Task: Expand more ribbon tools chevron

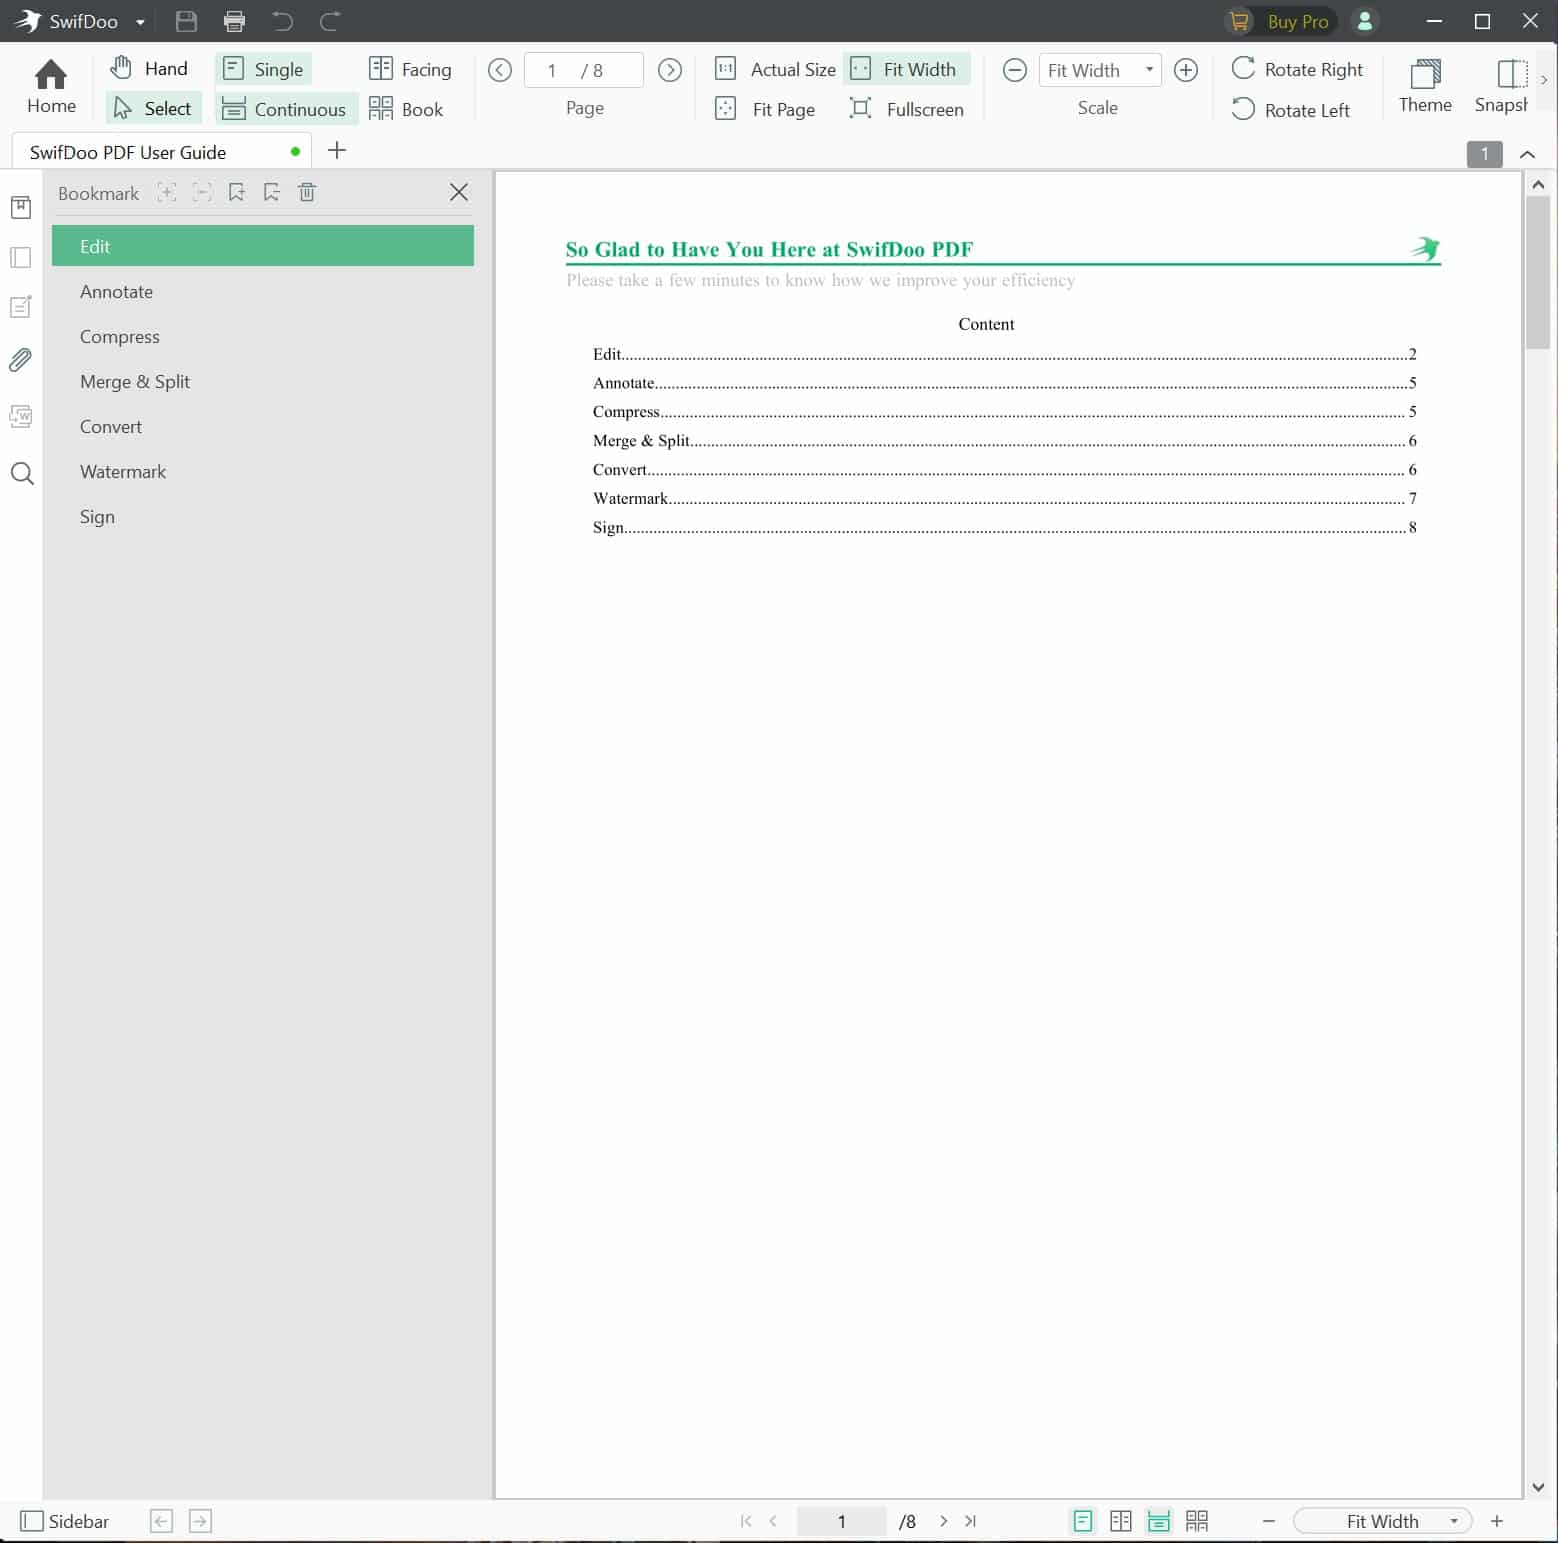Action: pos(1544,79)
